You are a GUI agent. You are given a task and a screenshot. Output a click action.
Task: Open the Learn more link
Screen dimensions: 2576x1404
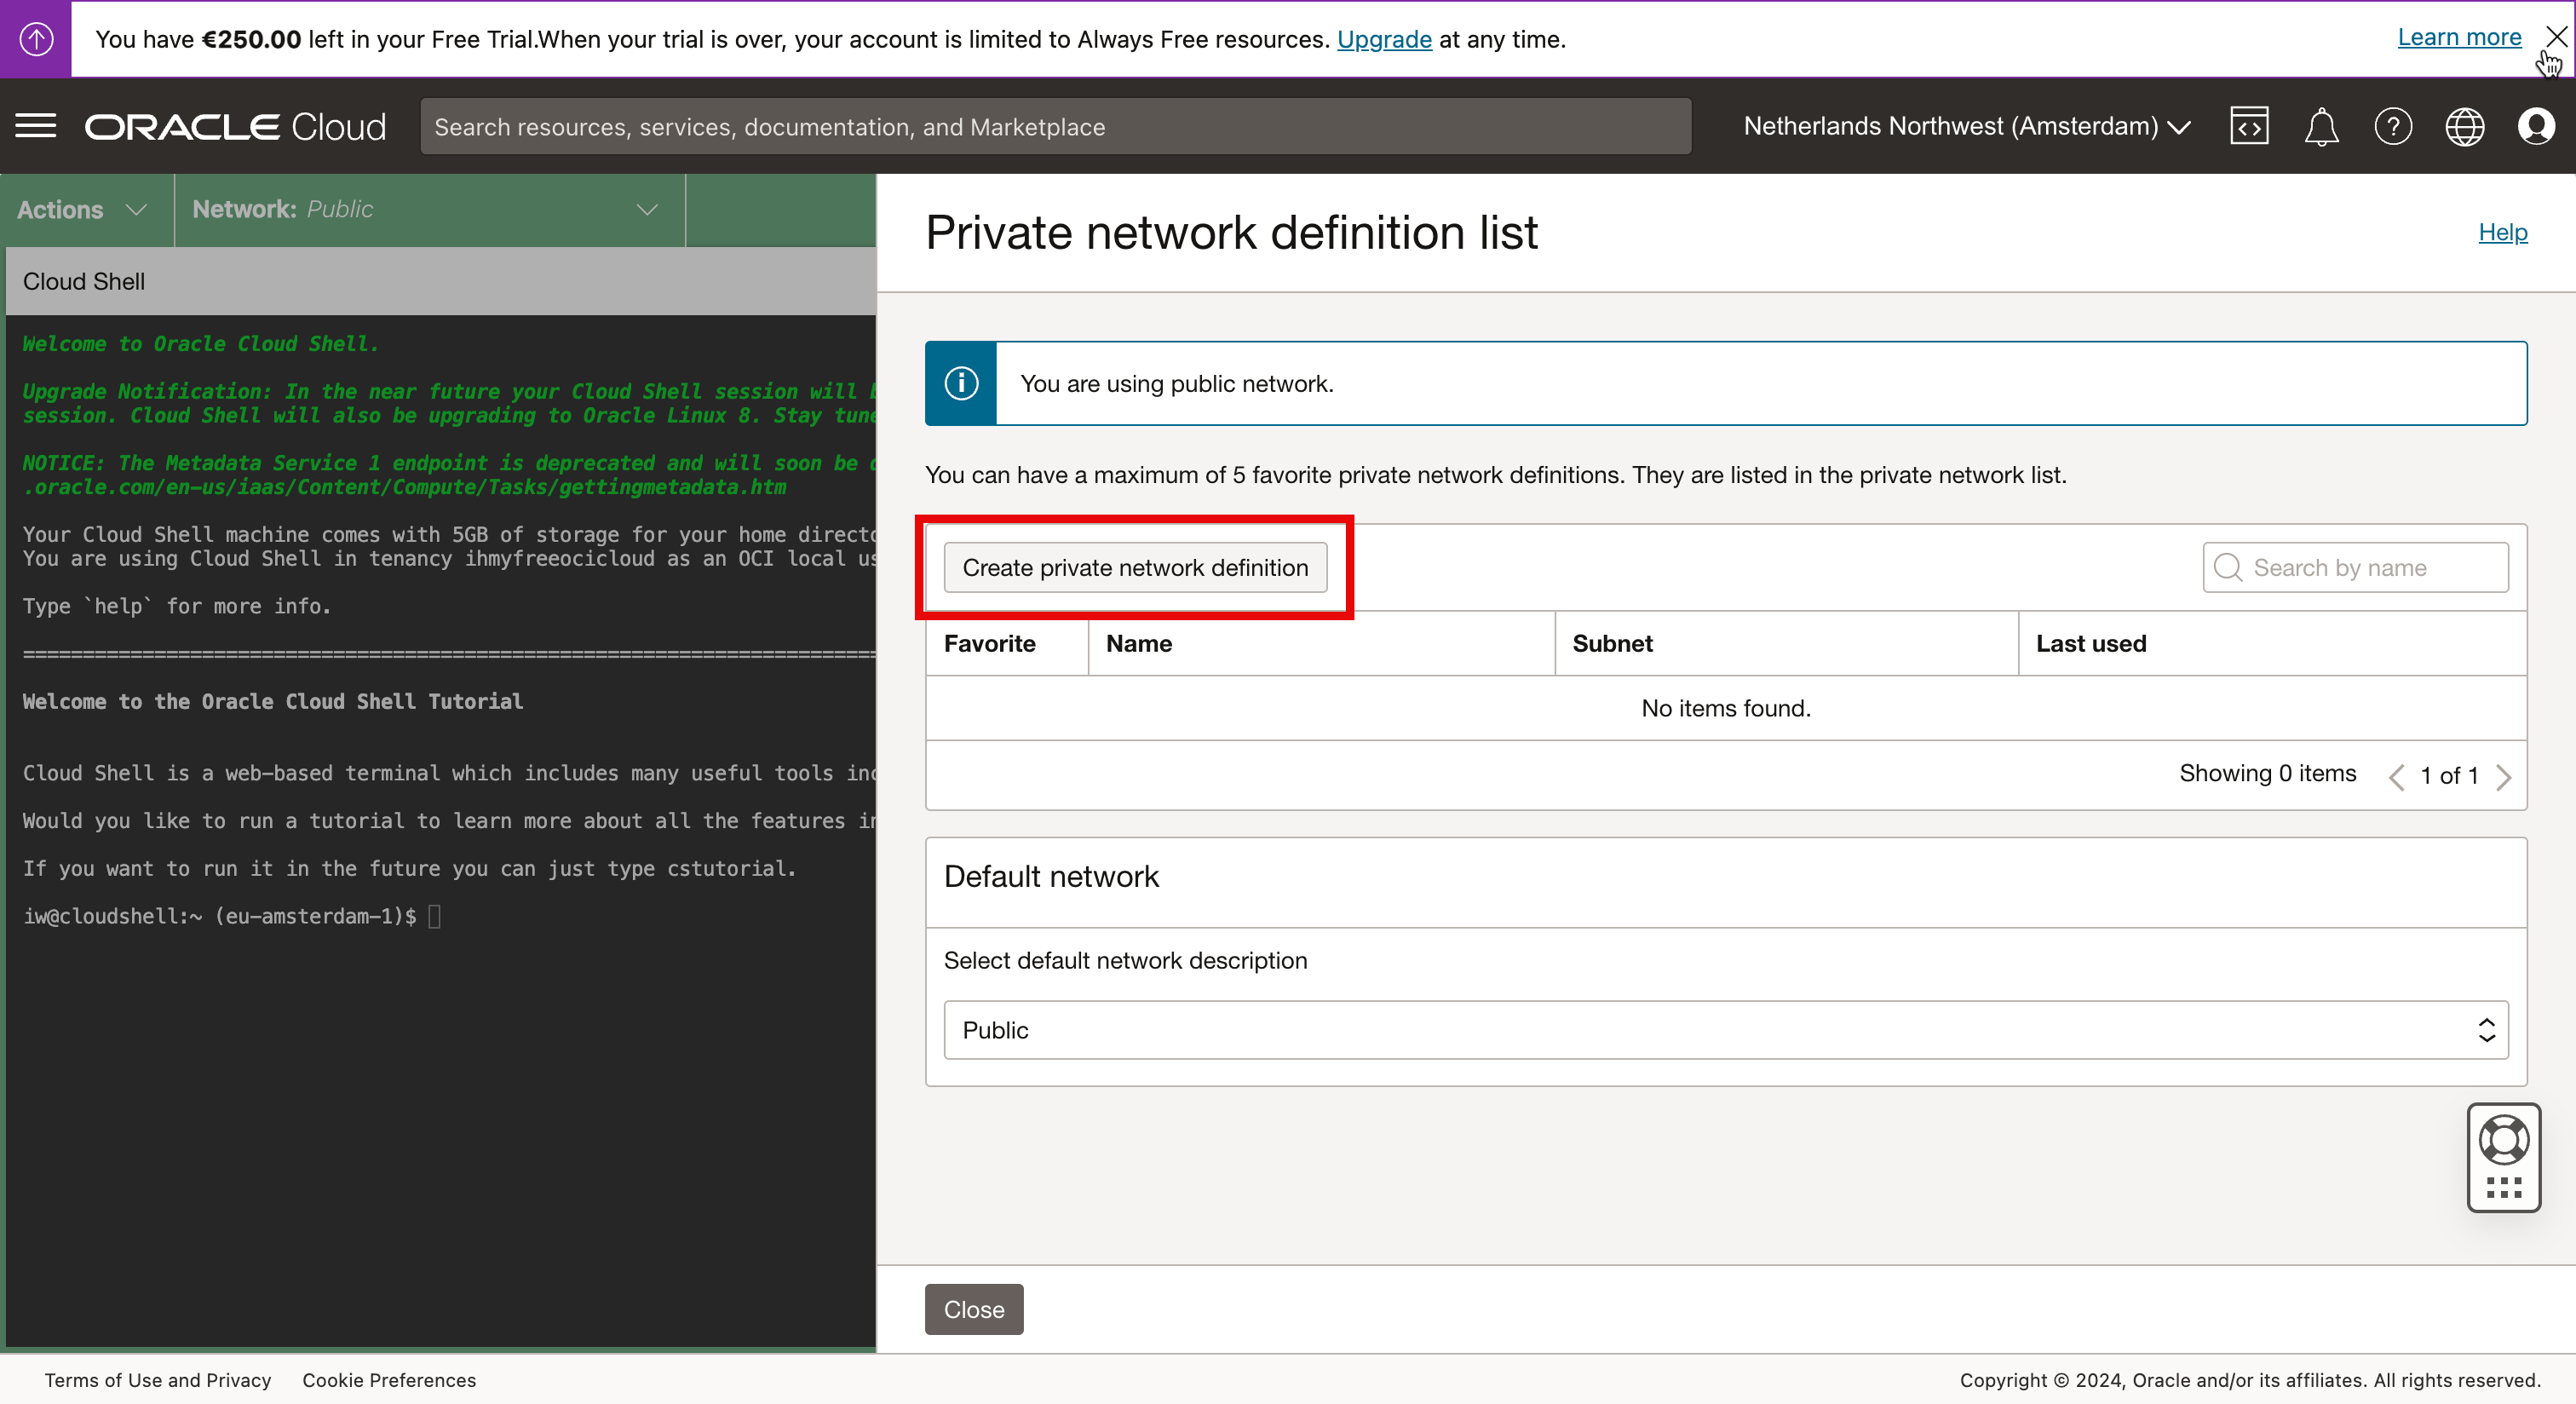tap(2458, 38)
